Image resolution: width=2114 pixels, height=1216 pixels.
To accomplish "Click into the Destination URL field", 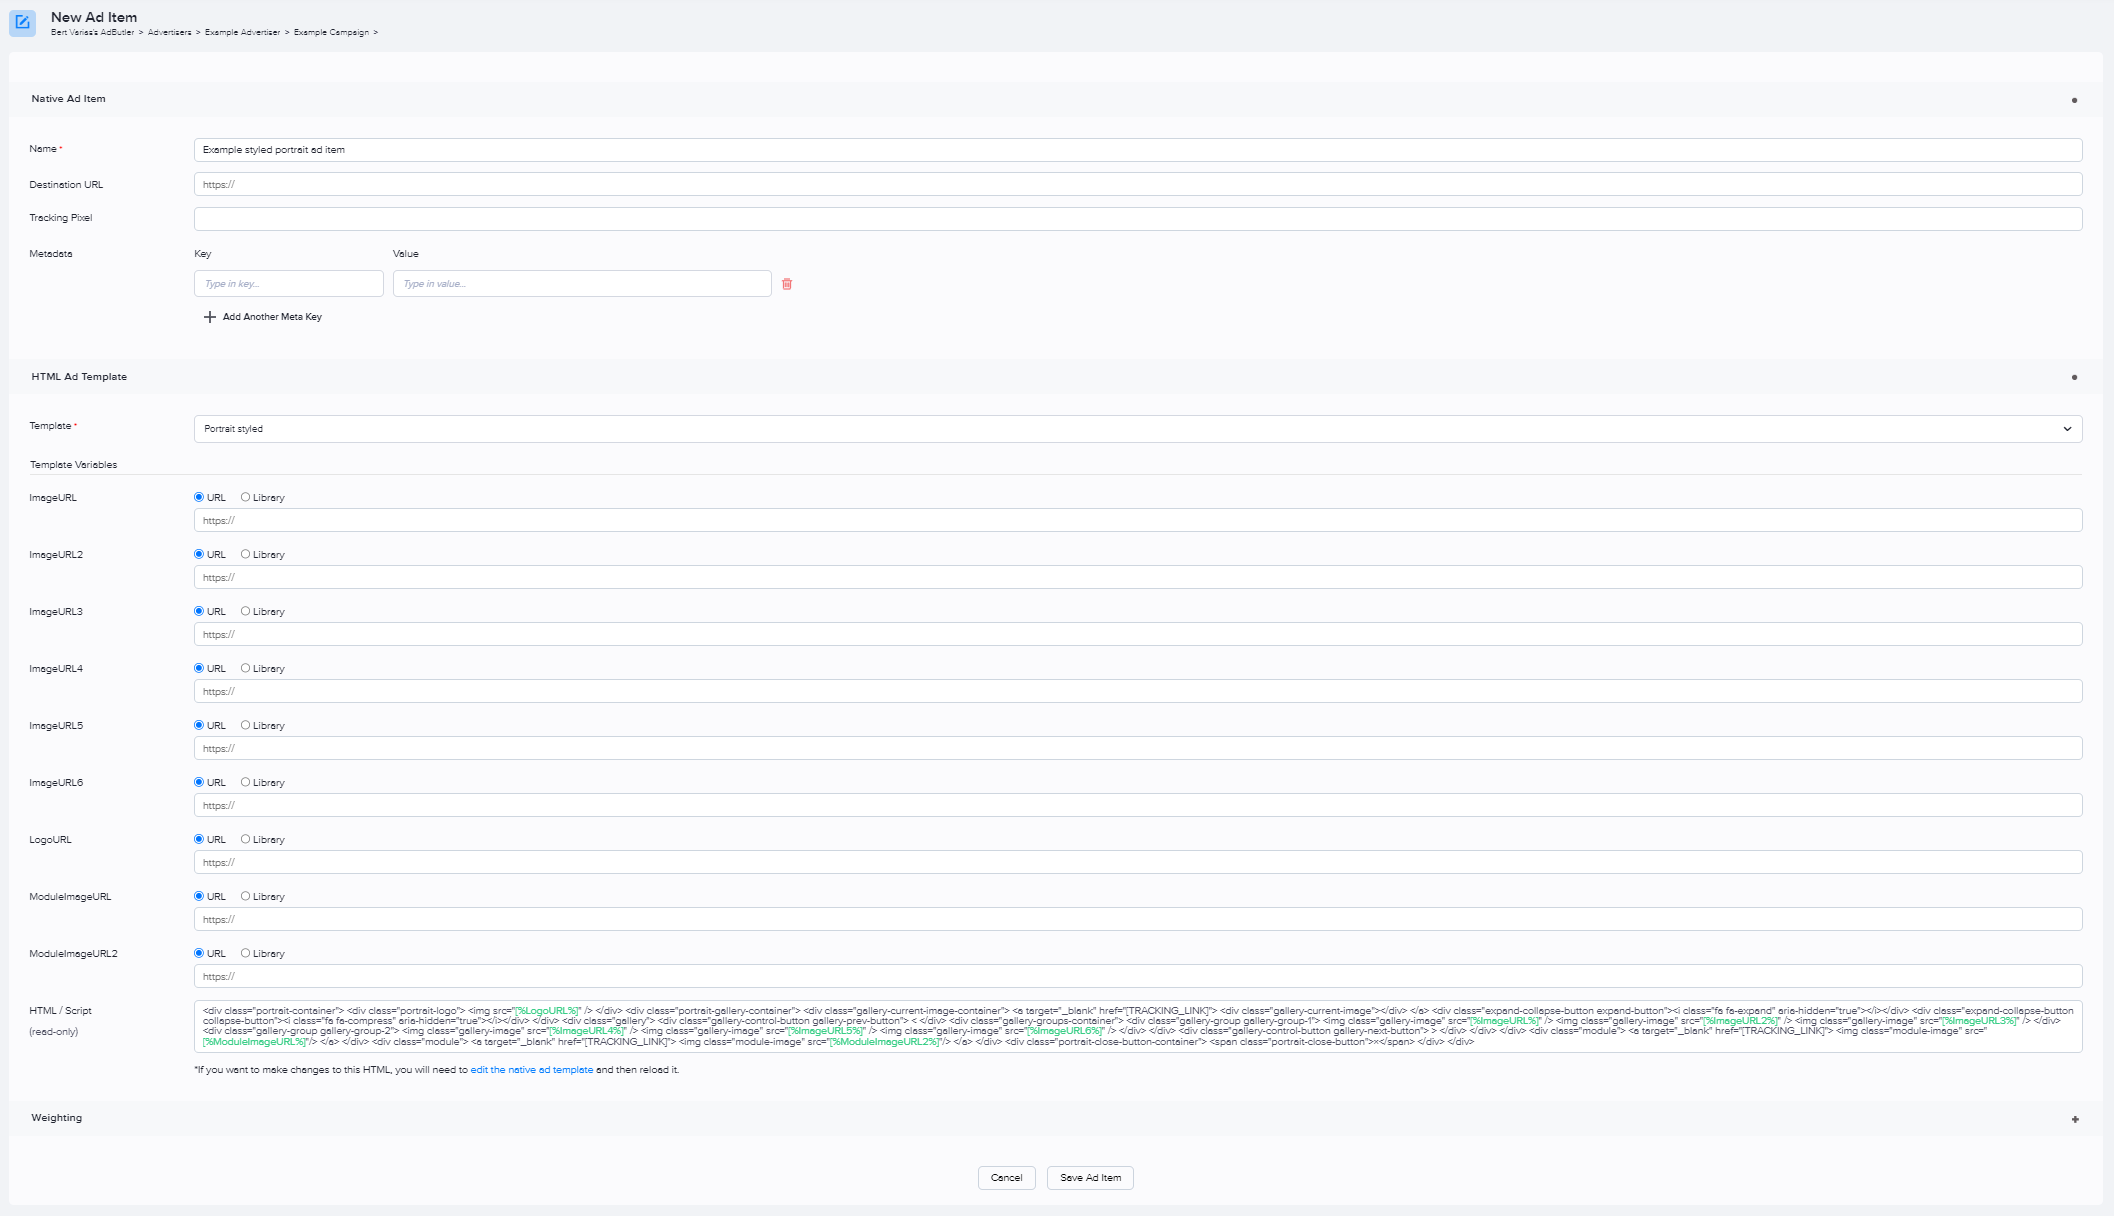I will pyautogui.click(x=1137, y=185).
